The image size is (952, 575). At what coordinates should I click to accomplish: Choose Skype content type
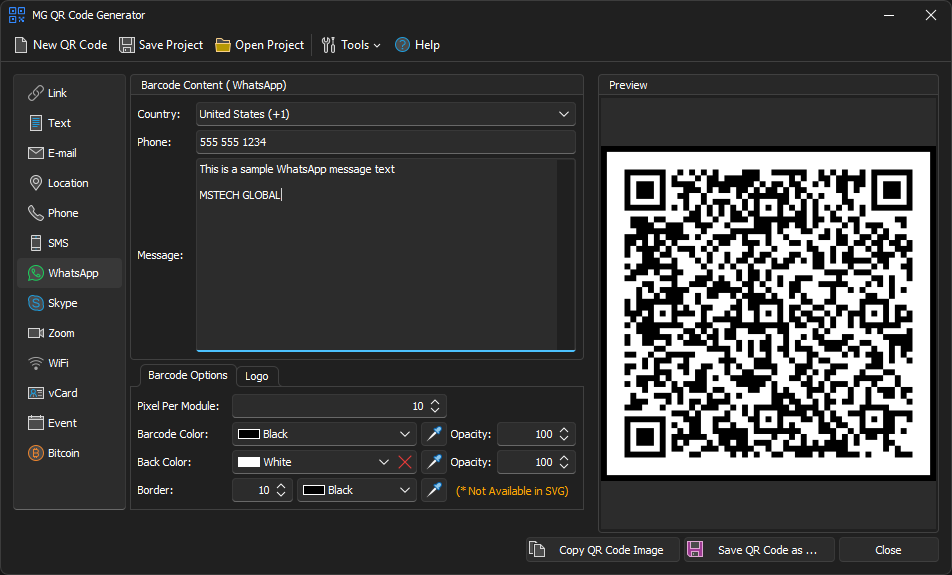coord(69,303)
